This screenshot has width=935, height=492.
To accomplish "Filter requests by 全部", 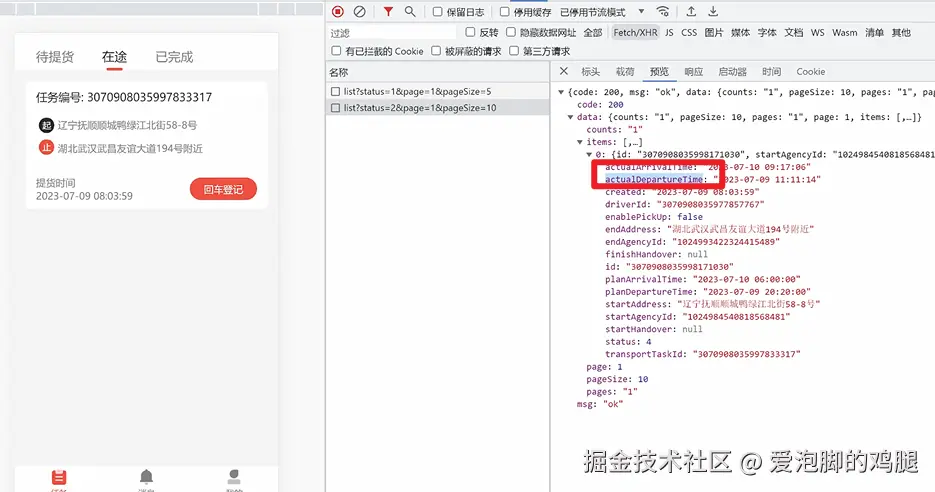I will tap(593, 33).
